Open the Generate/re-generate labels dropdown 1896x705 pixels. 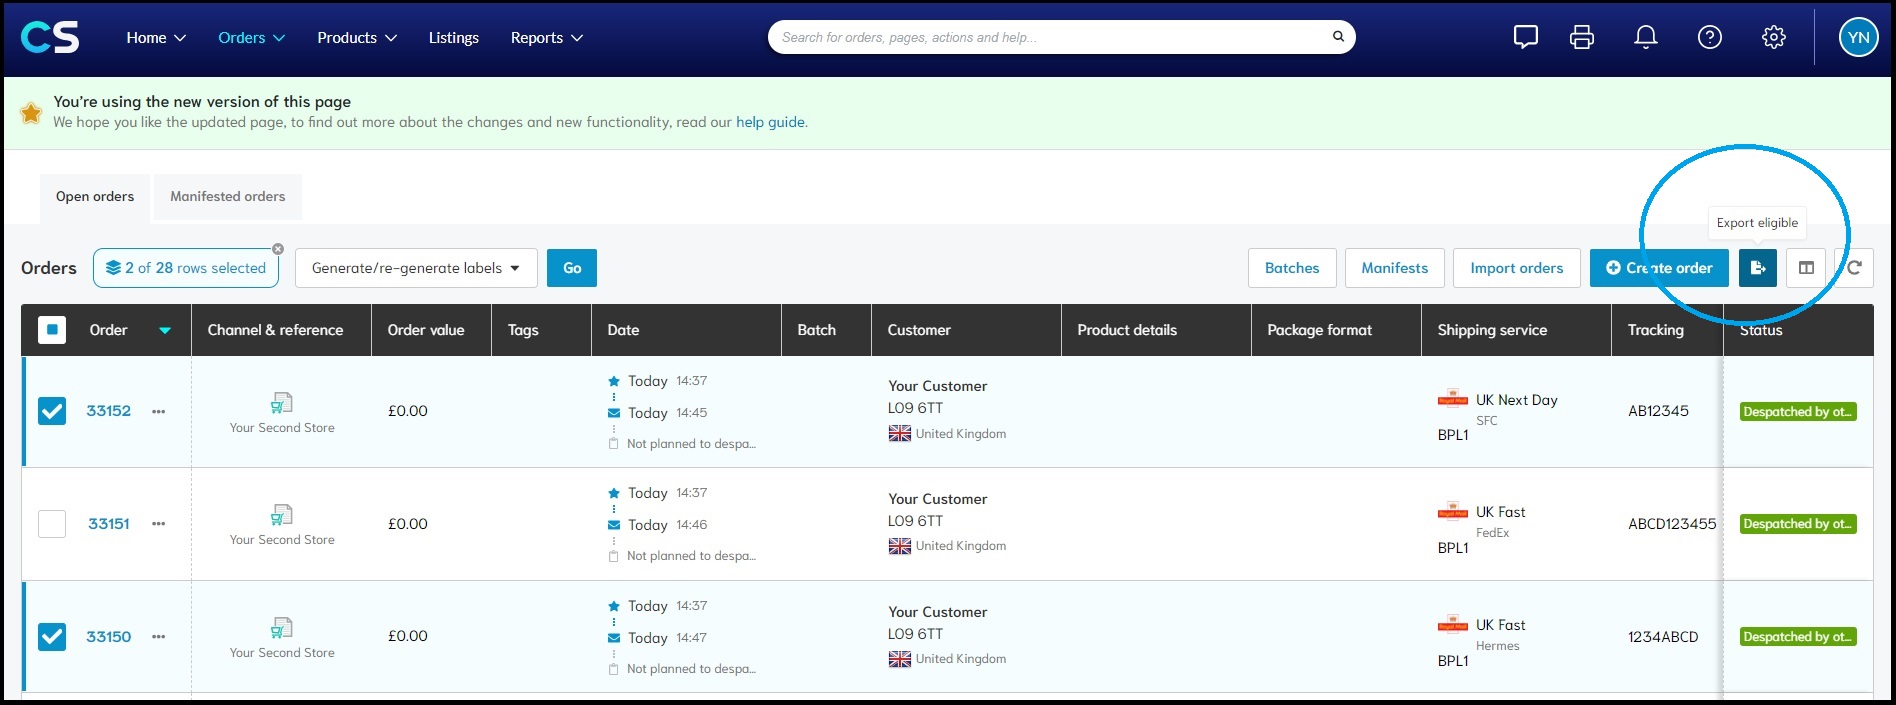point(416,268)
